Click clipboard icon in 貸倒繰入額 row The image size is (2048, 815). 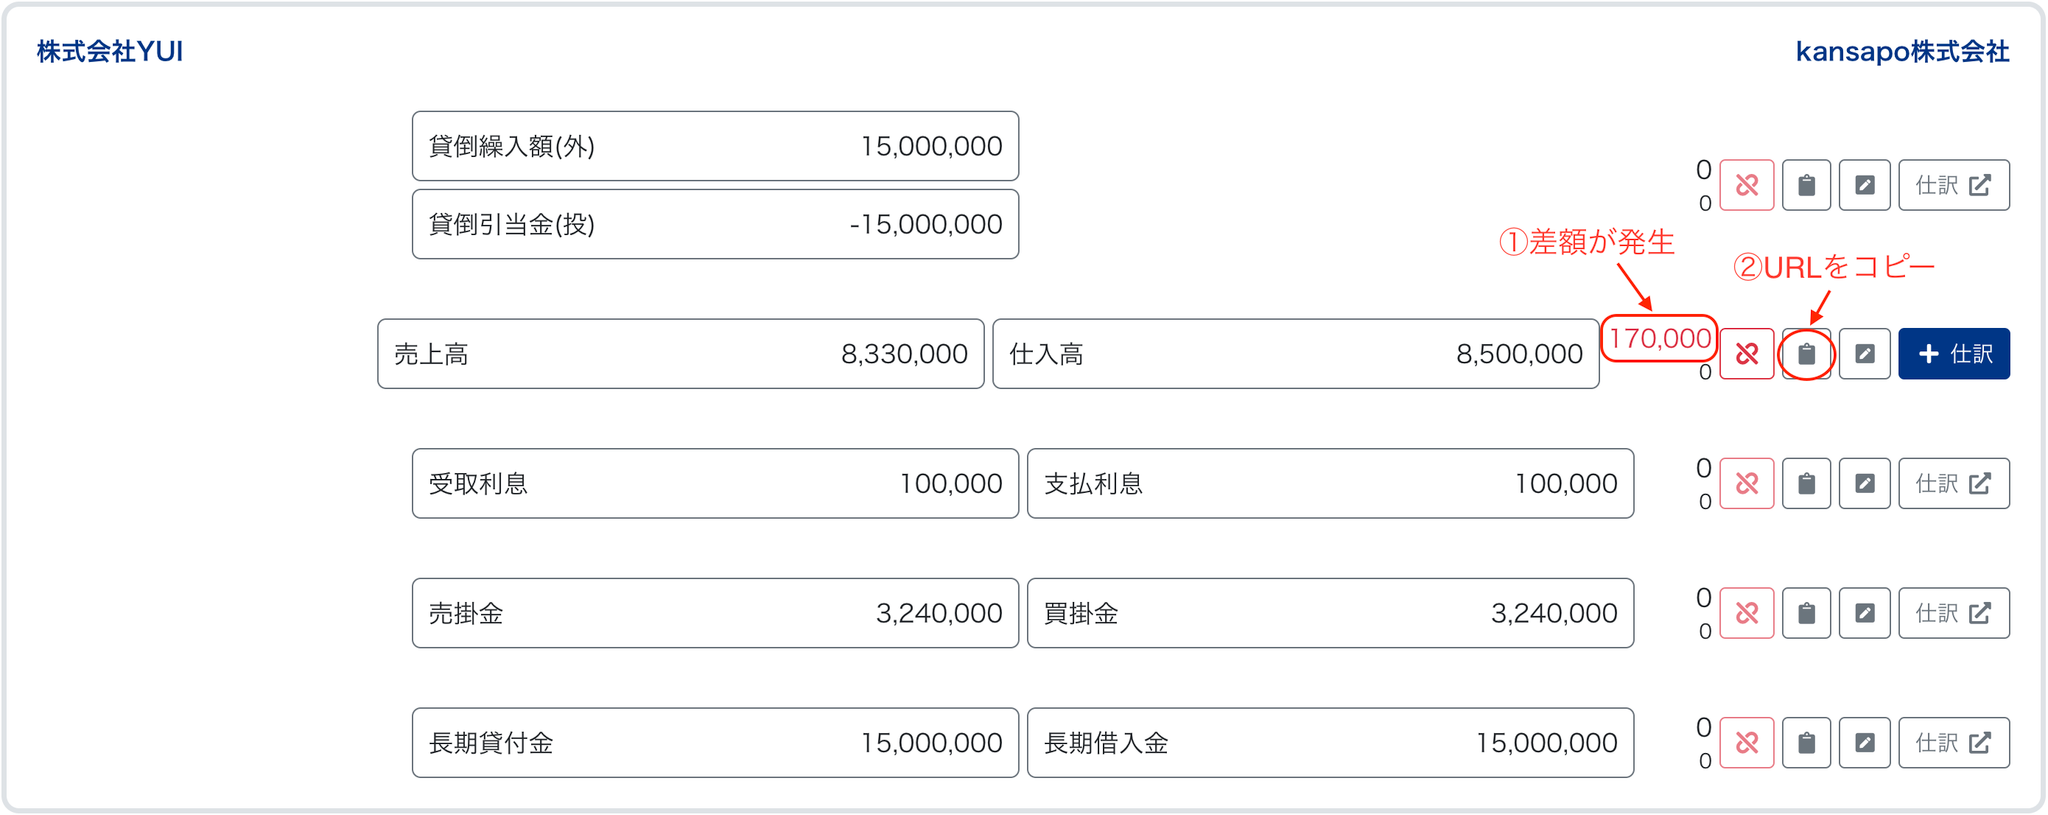[x=1806, y=185]
